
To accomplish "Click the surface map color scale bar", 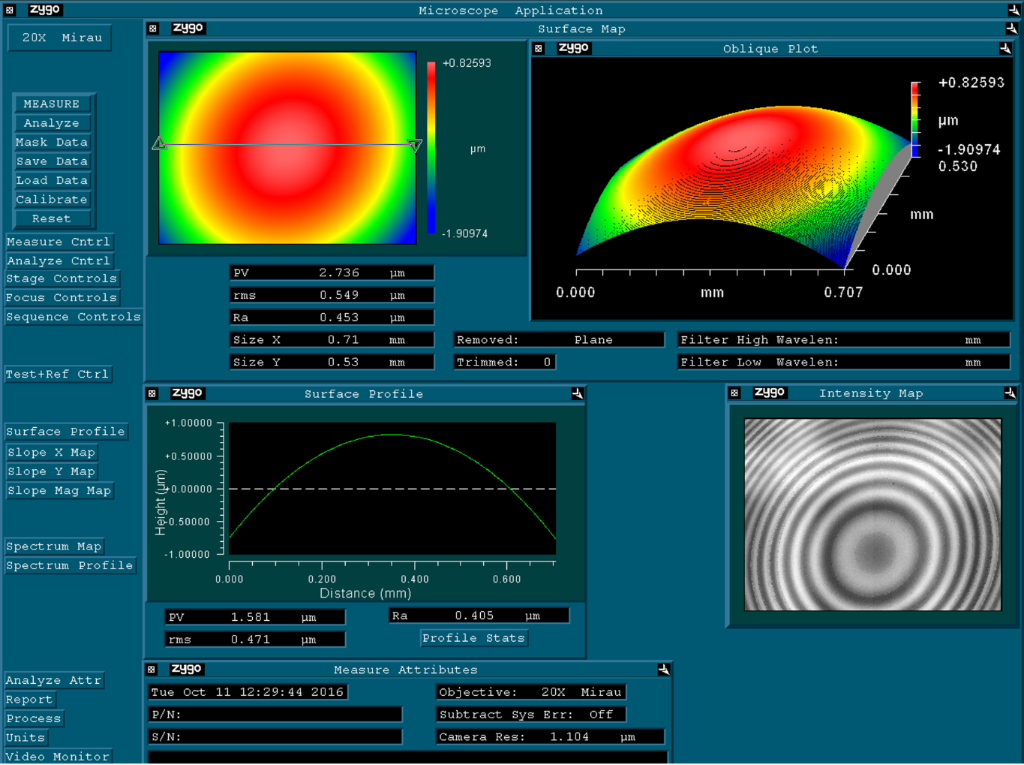I will (x=432, y=148).
